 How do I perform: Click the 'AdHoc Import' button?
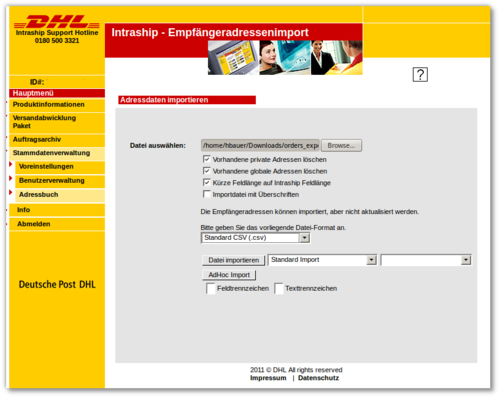point(229,275)
